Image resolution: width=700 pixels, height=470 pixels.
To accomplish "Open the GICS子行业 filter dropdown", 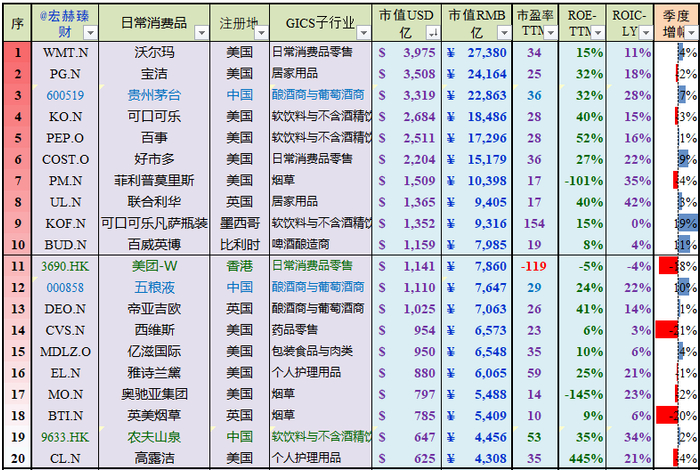I will point(364,33).
